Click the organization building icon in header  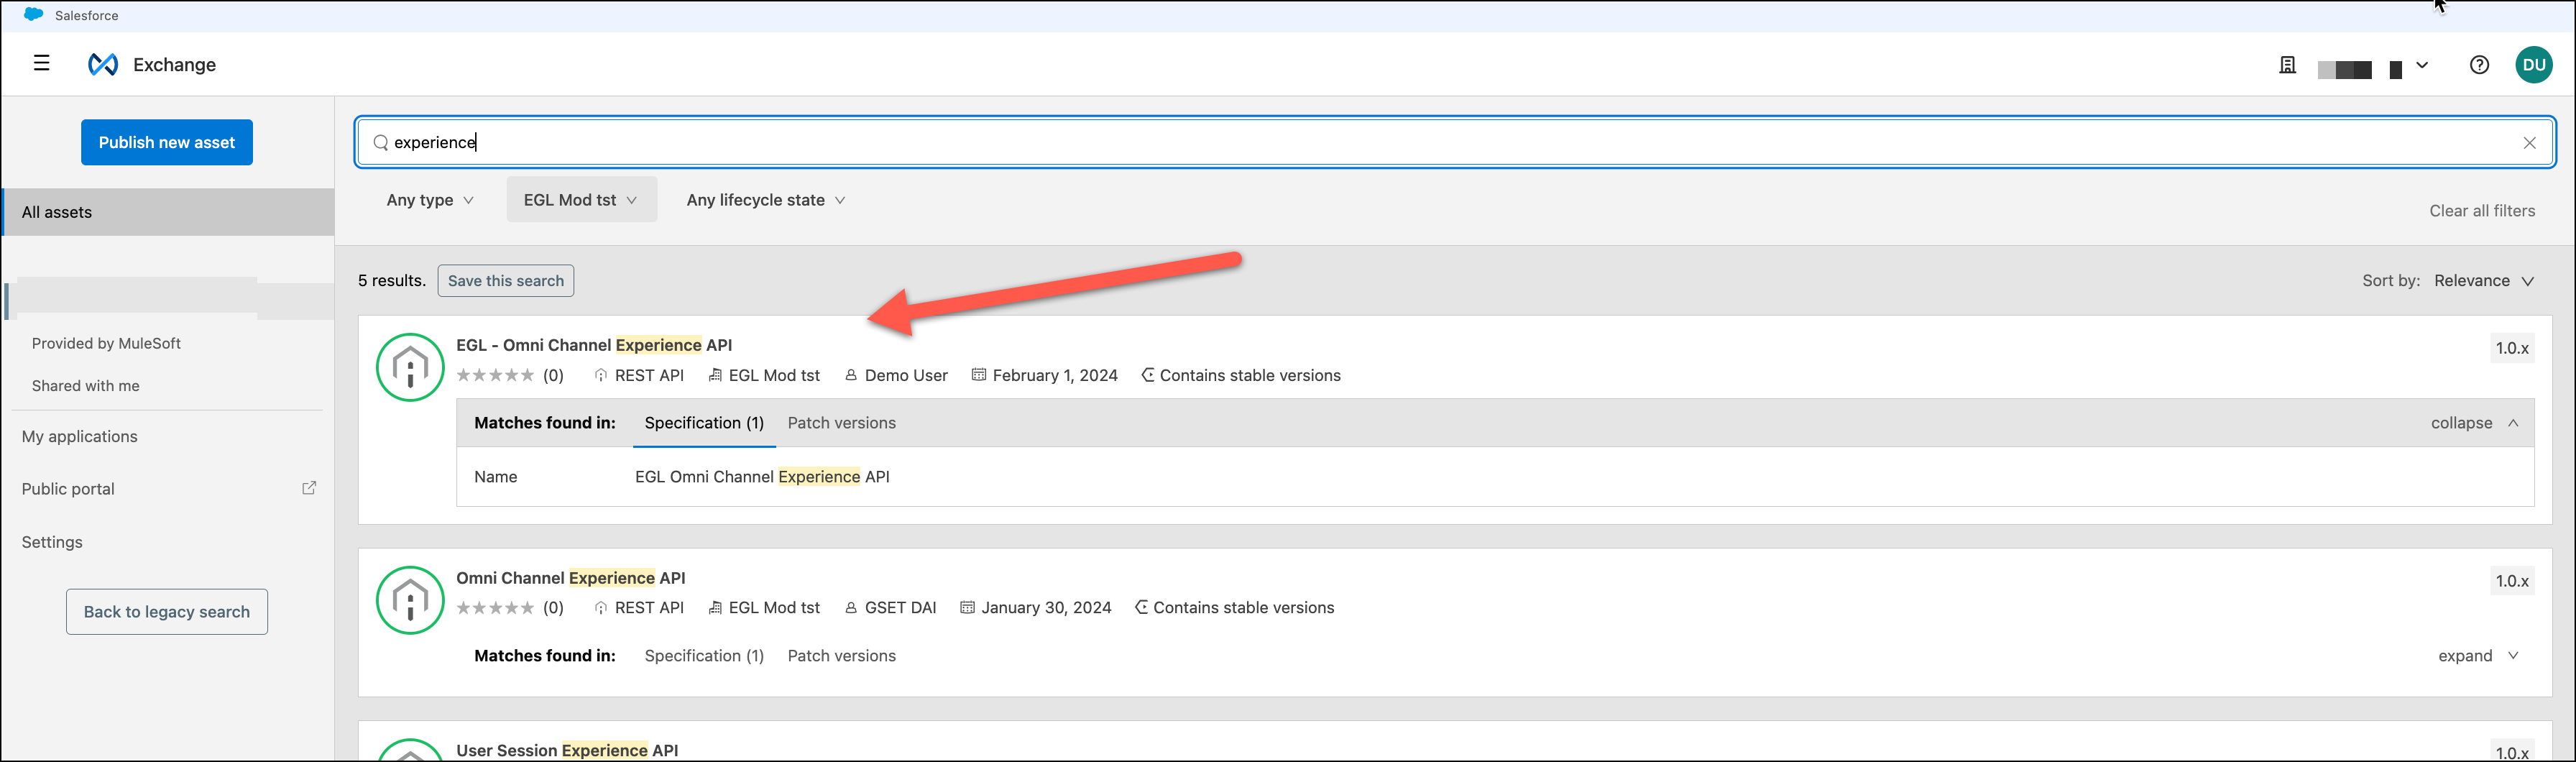[x=2287, y=66]
